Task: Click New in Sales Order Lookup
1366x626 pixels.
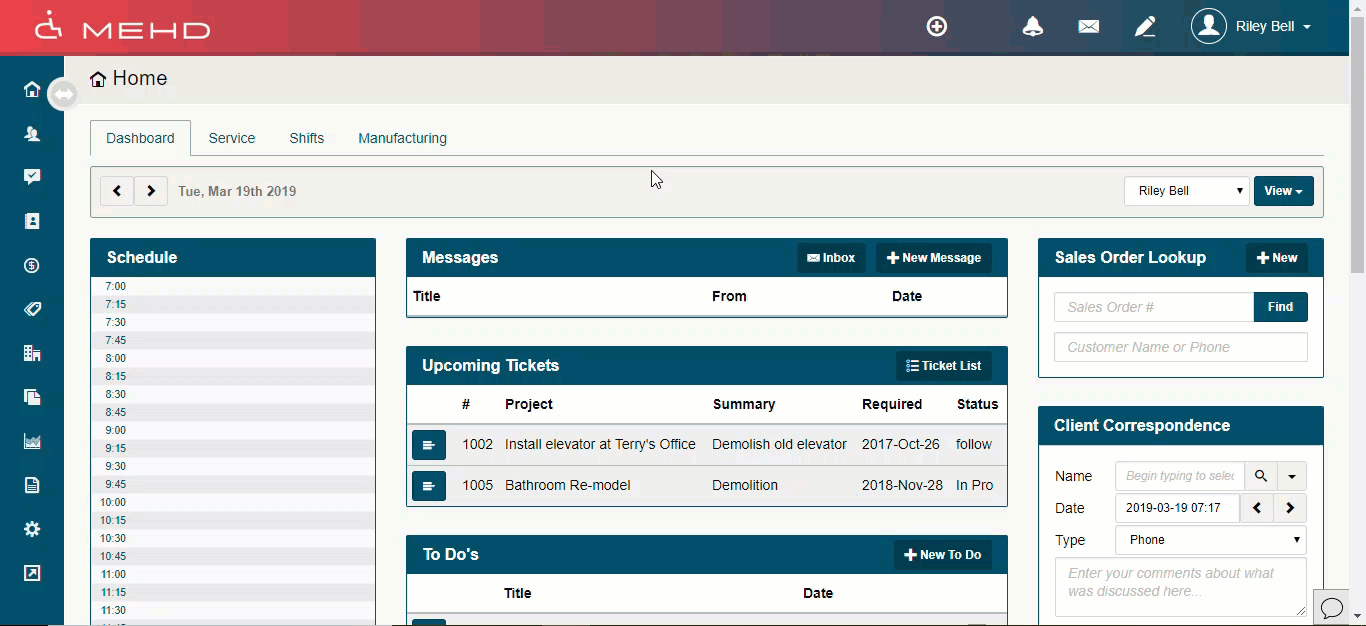Action: pyautogui.click(x=1276, y=258)
